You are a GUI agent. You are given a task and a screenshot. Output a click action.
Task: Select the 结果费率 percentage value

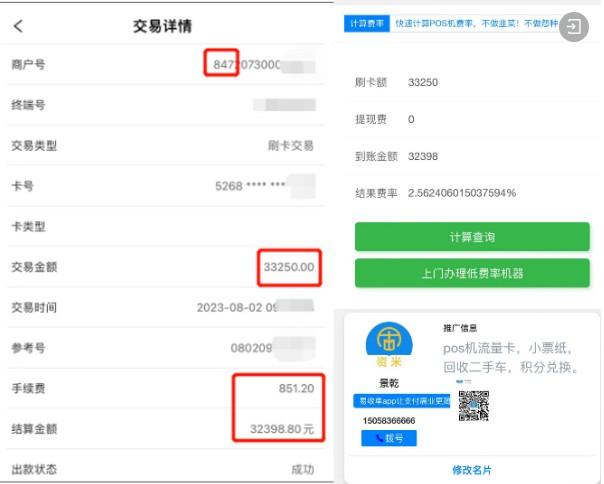462,191
